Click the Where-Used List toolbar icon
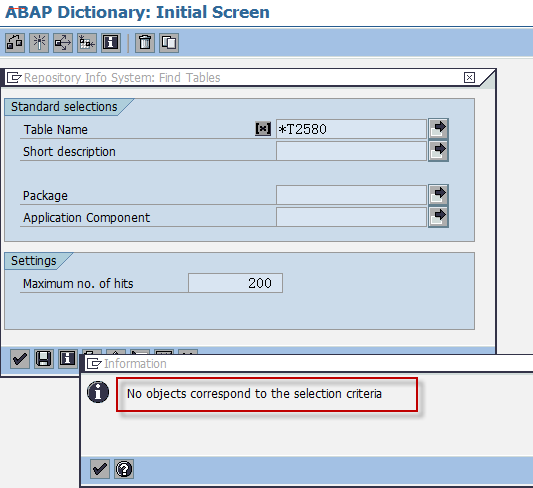This screenshot has width=533, height=488. (x=63, y=43)
